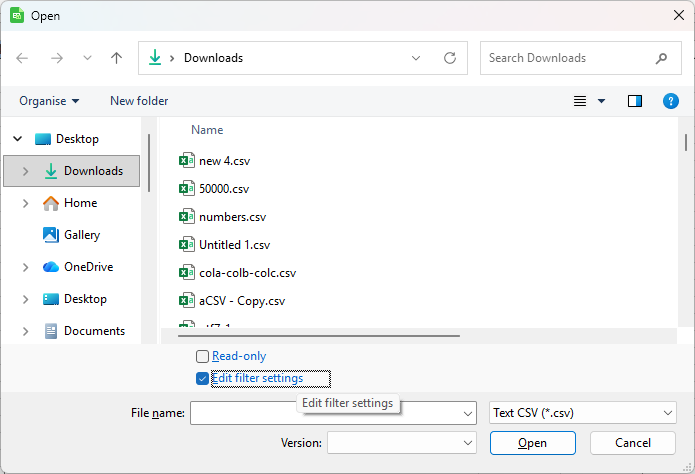Viewport: 695px width, 474px height.
Task: Open the Version dropdown
Action: click(x=401, y=443)
